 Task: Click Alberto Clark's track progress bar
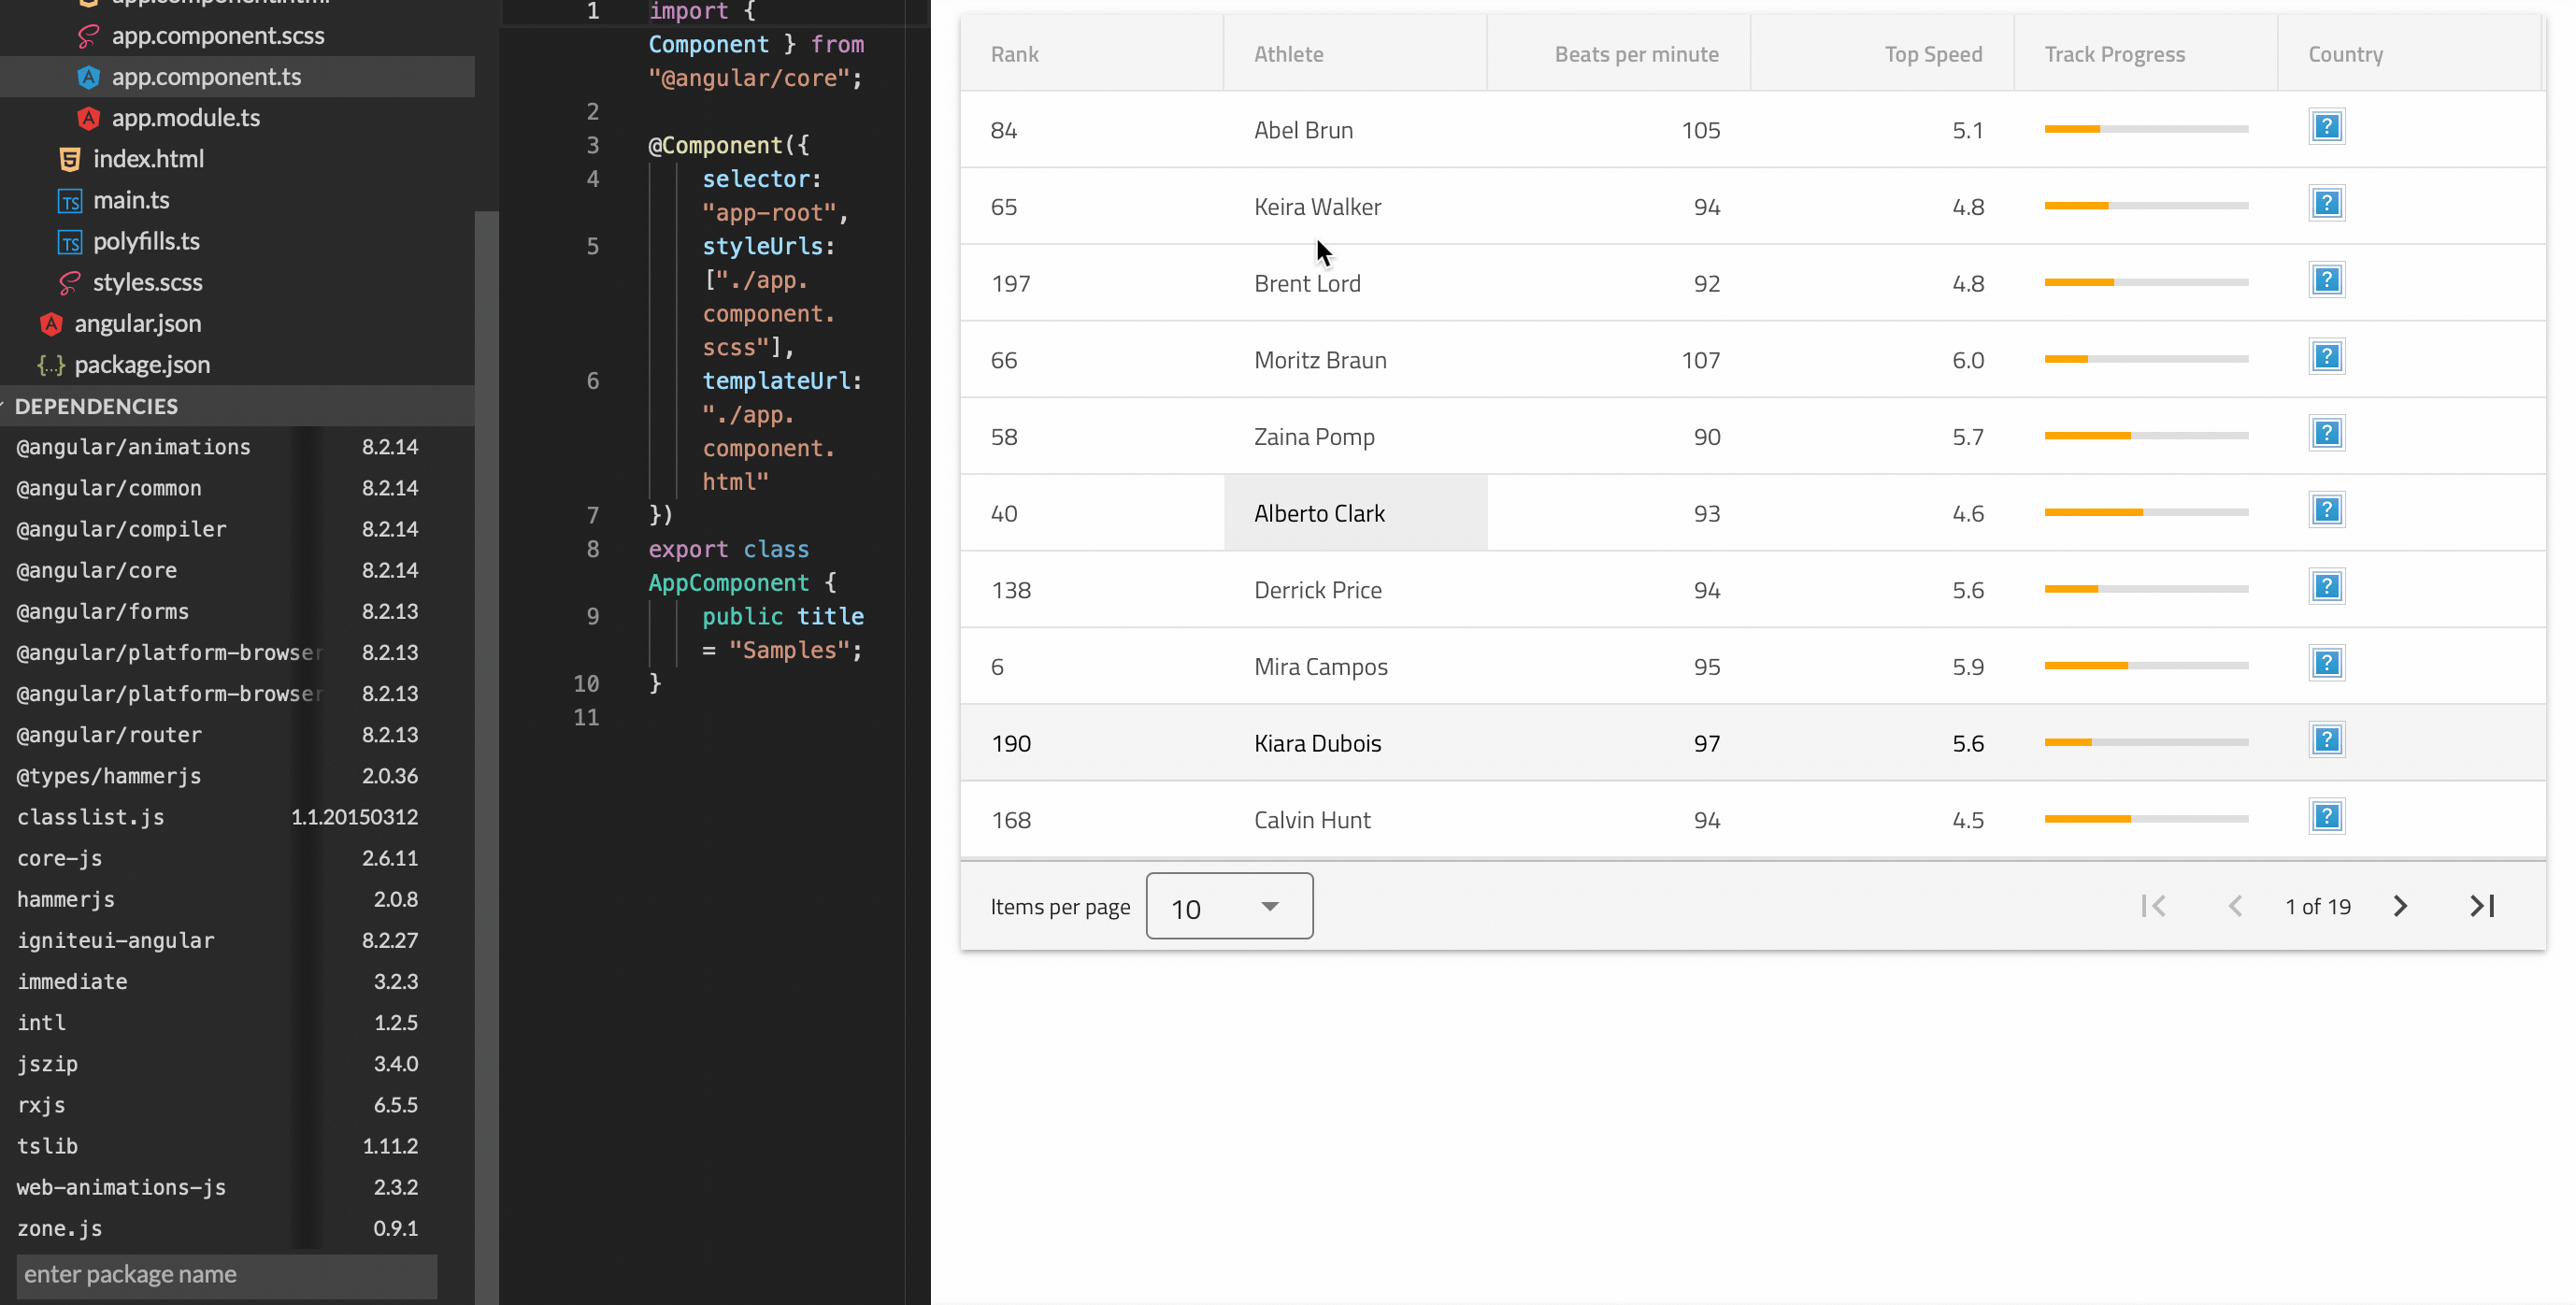click(2146, 512)
